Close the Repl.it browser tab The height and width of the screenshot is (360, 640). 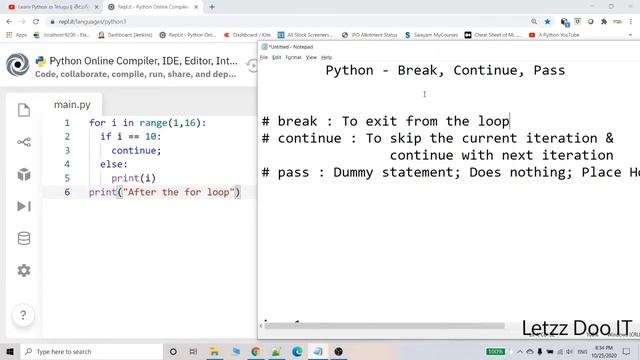196,7
